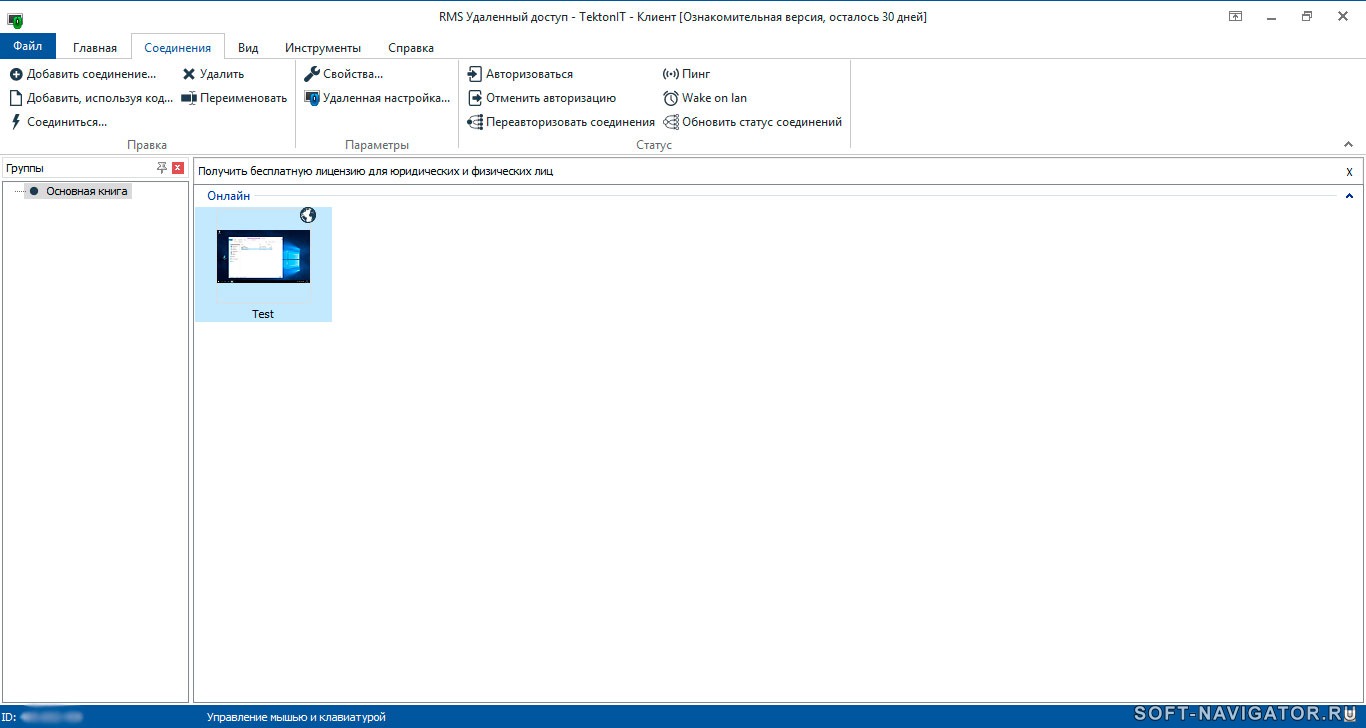The image size is (1366, 728).
Task: Select the Test computer thumbnail
Action: 263,263
